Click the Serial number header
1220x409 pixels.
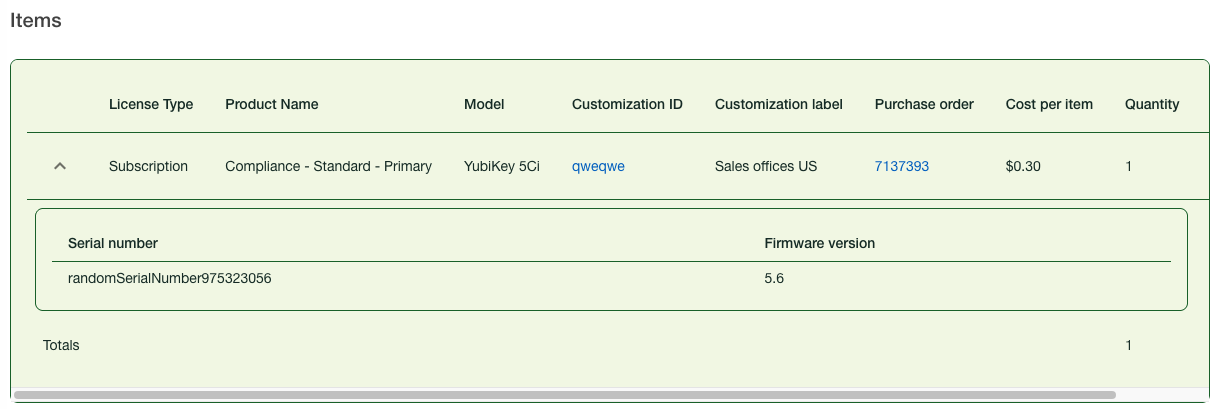[x=113, y=243]
